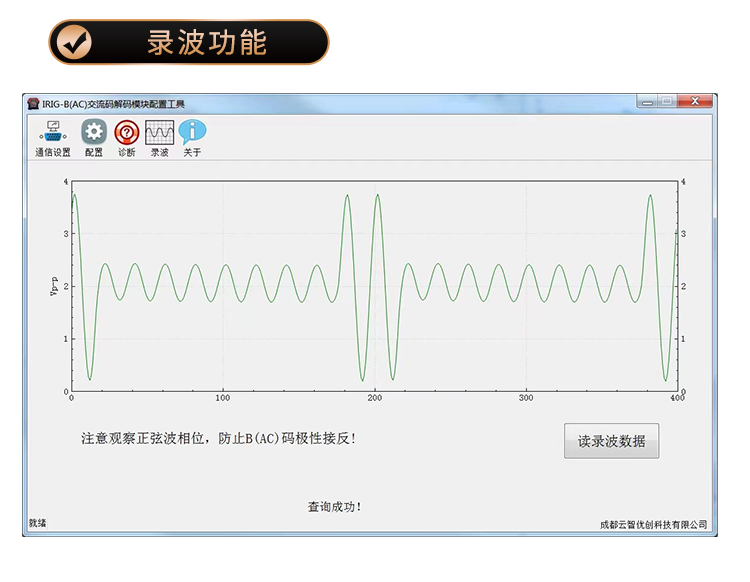Click the x-axis value 100

[x=222, y=398]
